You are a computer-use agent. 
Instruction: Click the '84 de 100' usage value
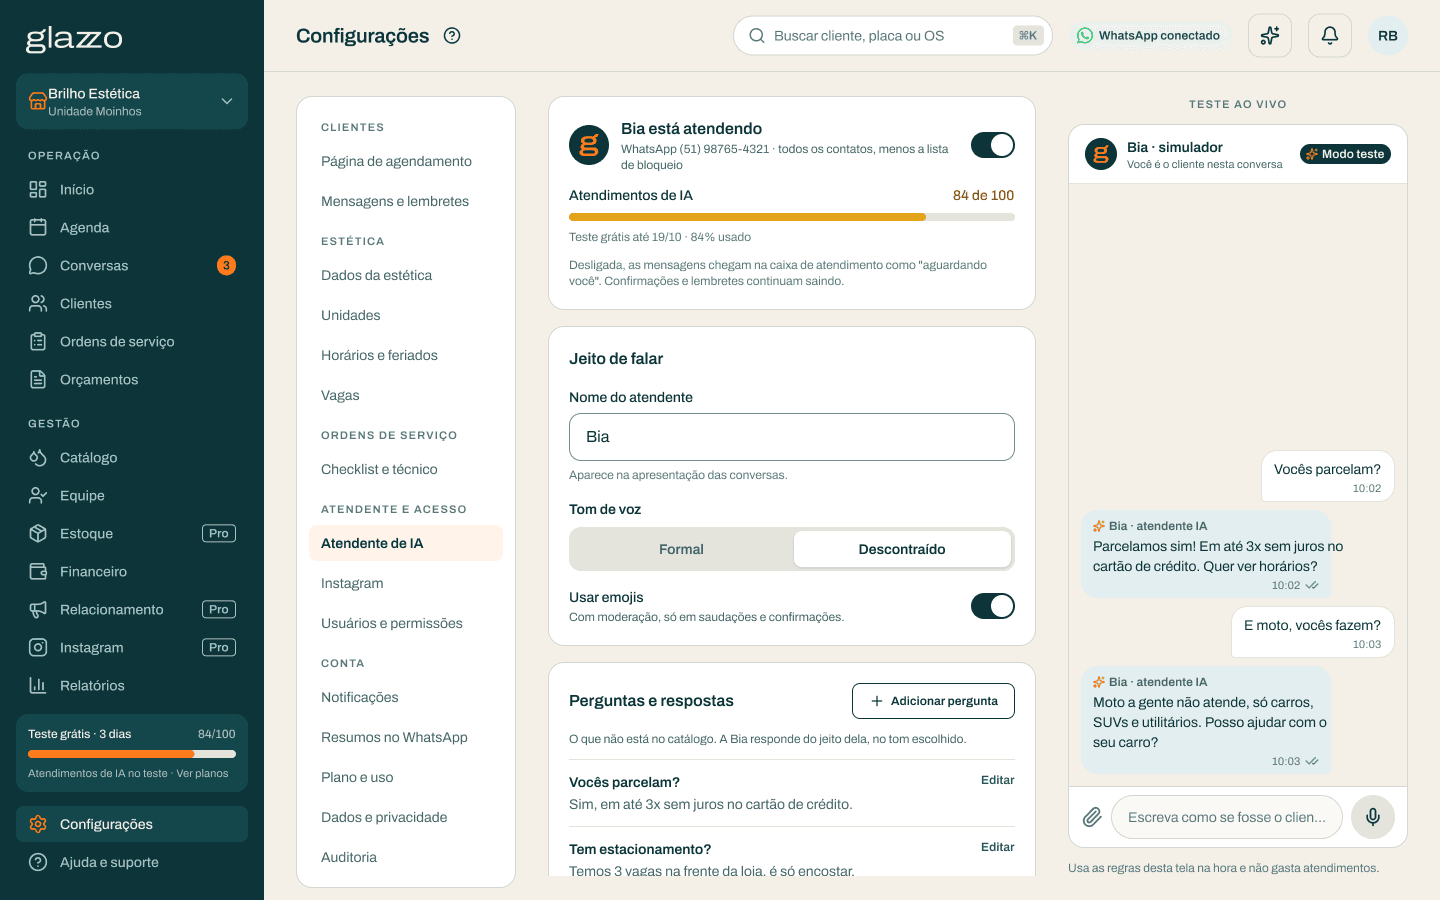point(983,195)
